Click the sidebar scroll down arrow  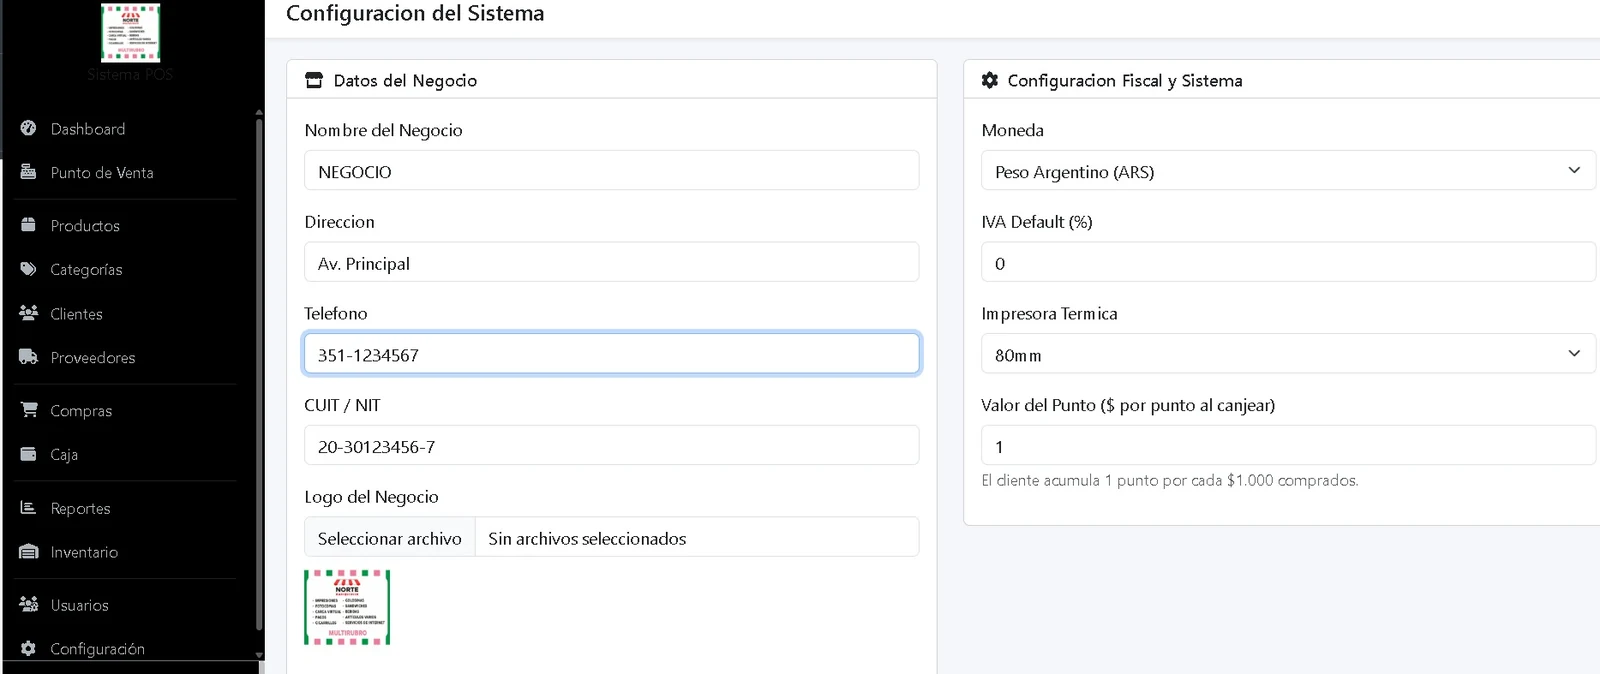pos(259,655)
